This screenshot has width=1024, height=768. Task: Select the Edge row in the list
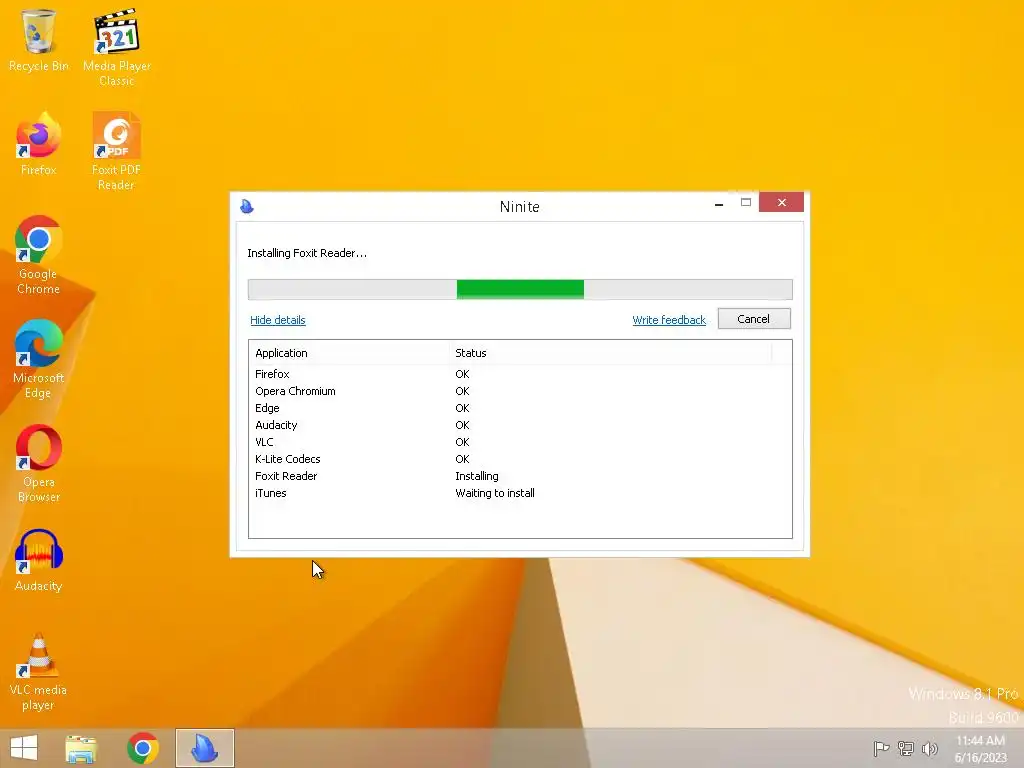coord(520,408)
